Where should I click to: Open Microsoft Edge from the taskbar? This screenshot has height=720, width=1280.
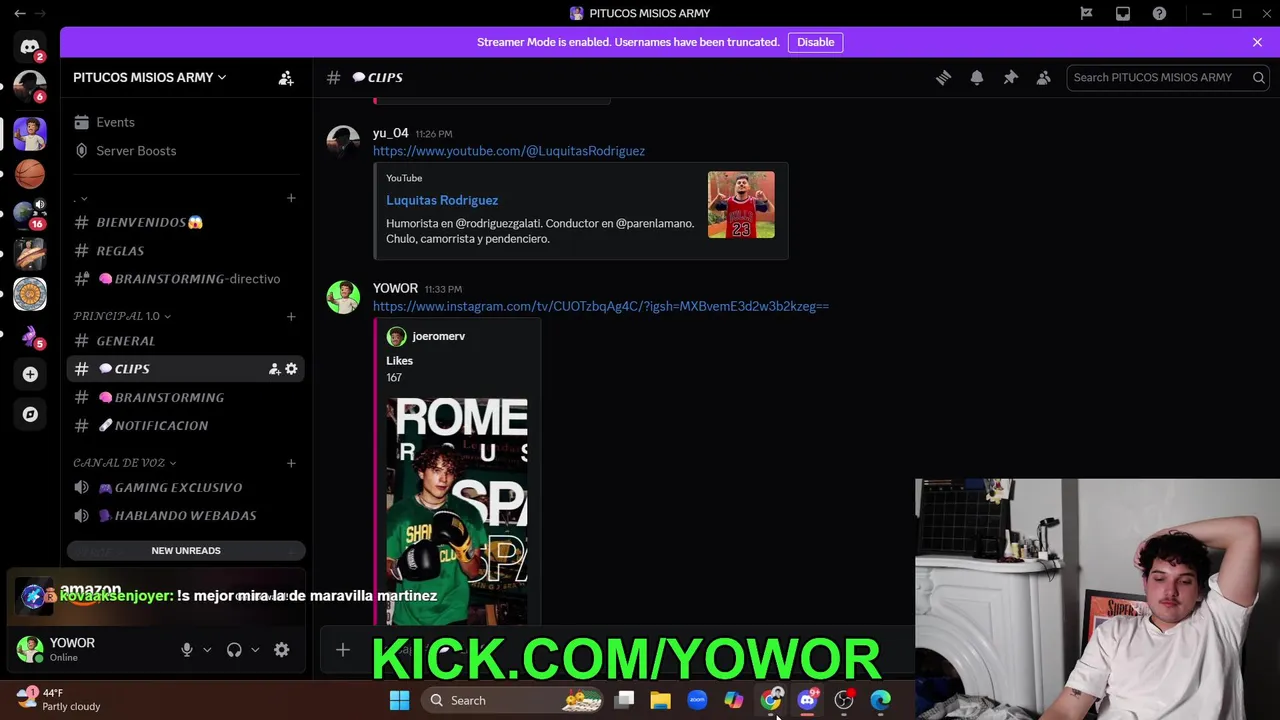[880, 700]
